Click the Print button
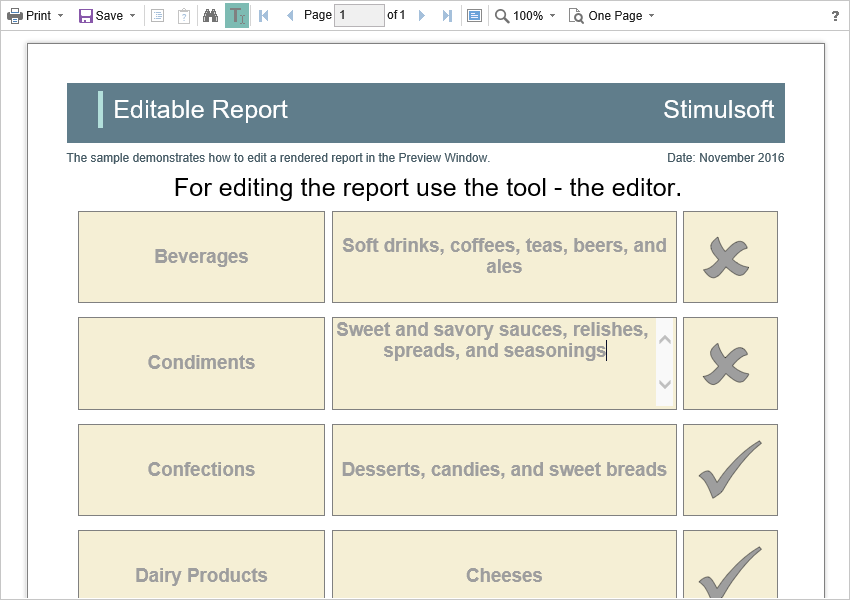This screenshot has width=850, height=600. 30,16
